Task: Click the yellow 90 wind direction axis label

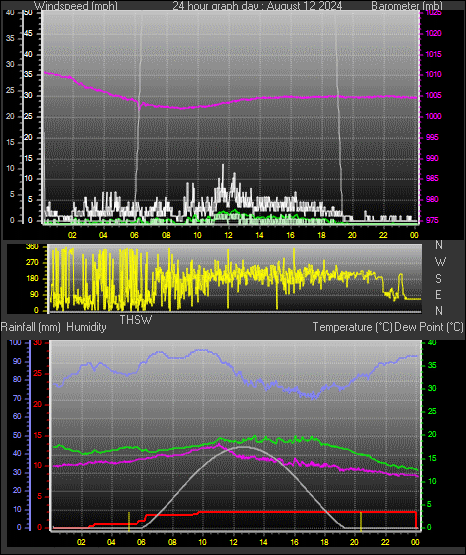Action: [34, 294]
